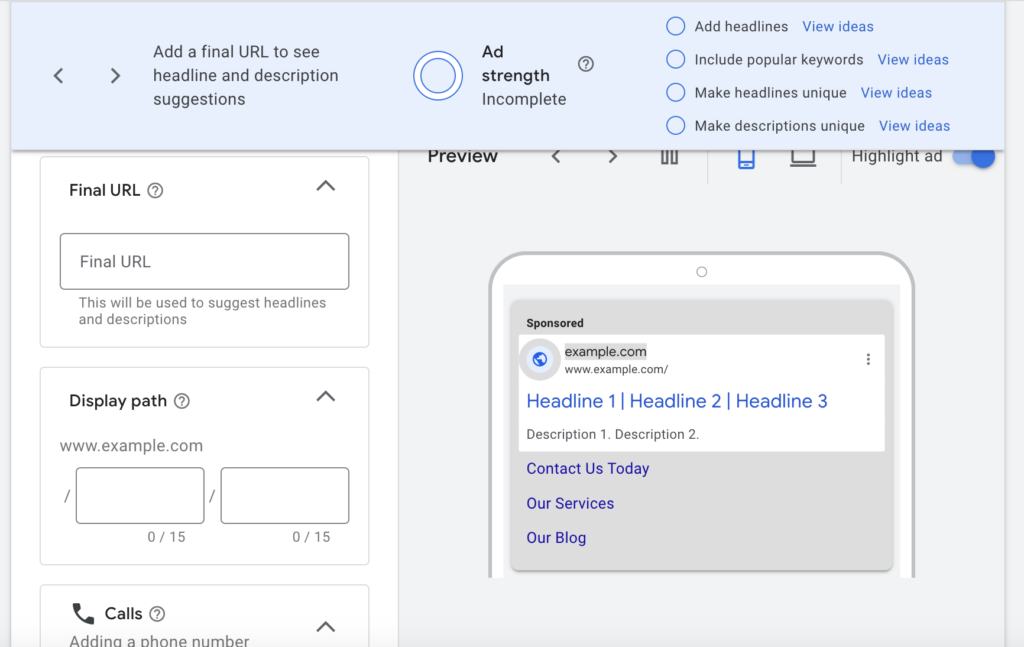
Task: Click into the Final URL input field
Action: [204, 261]
